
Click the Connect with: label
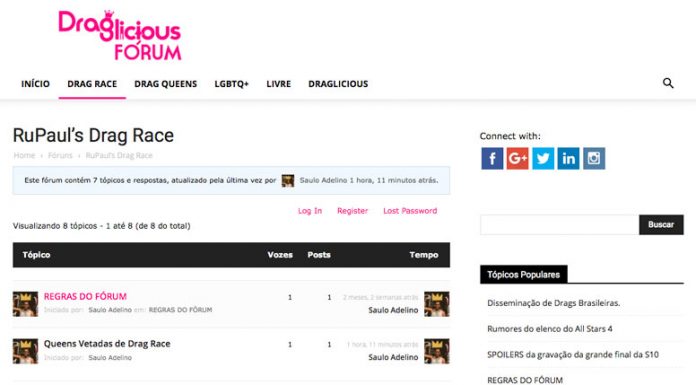pos(510,136)
